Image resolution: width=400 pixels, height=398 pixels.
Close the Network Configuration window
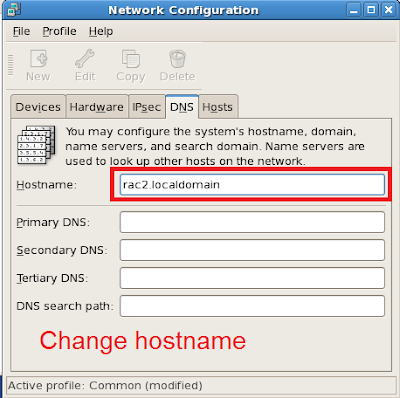click(388, 10)
